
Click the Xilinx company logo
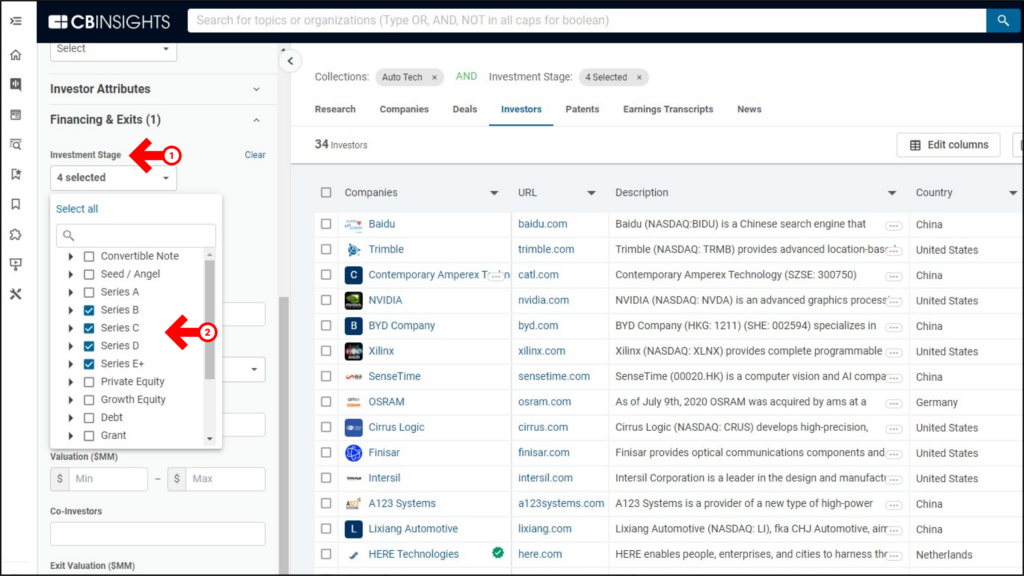click(353, 351)
